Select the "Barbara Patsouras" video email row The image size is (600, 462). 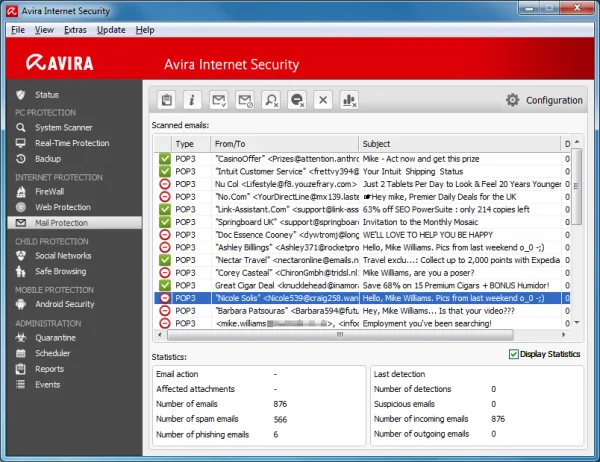click(362, 311)
